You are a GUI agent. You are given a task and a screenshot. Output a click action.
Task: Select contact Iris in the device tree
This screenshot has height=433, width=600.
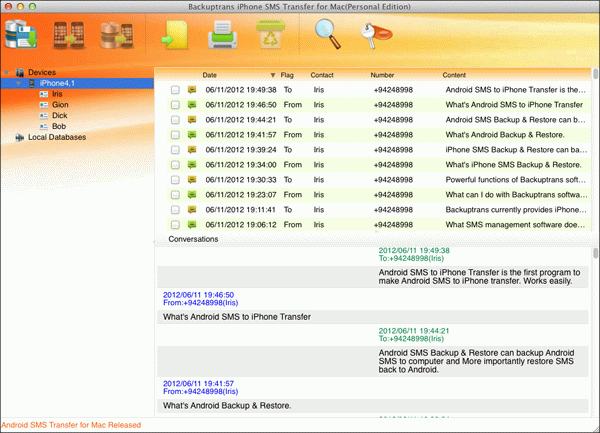click(x=57, y=94)
